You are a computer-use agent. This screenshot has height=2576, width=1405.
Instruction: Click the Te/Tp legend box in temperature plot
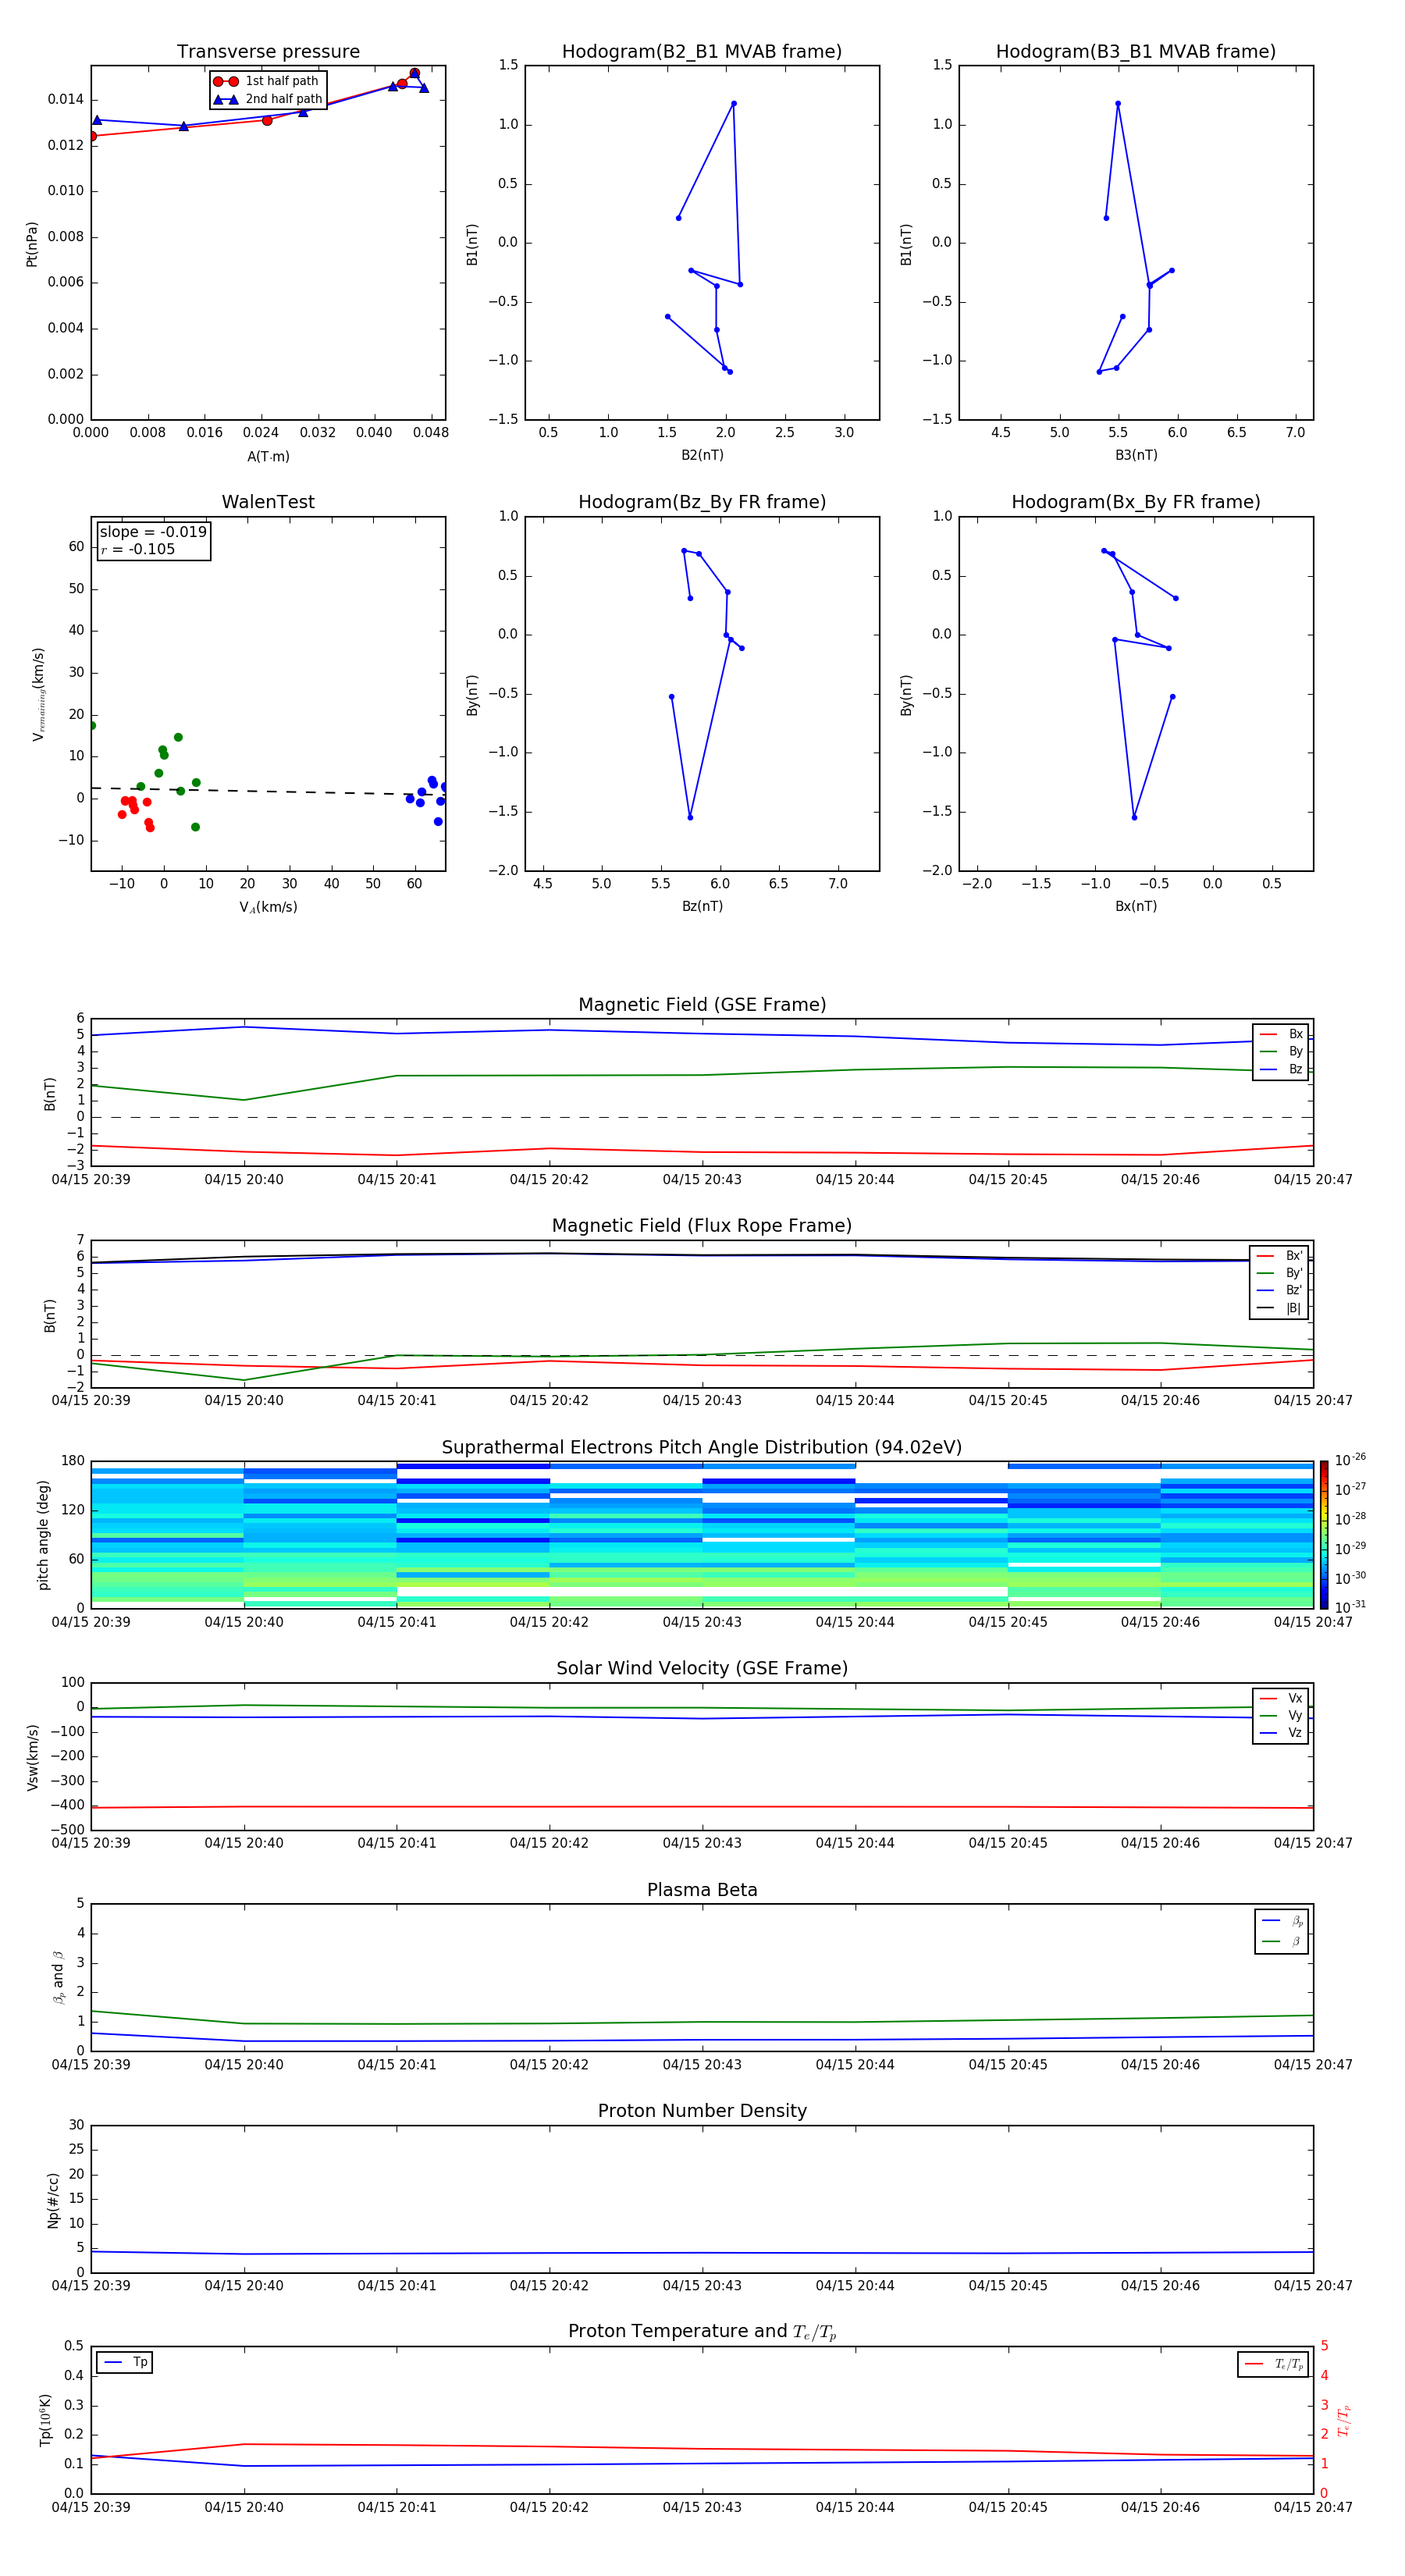coord(1273,2365)
